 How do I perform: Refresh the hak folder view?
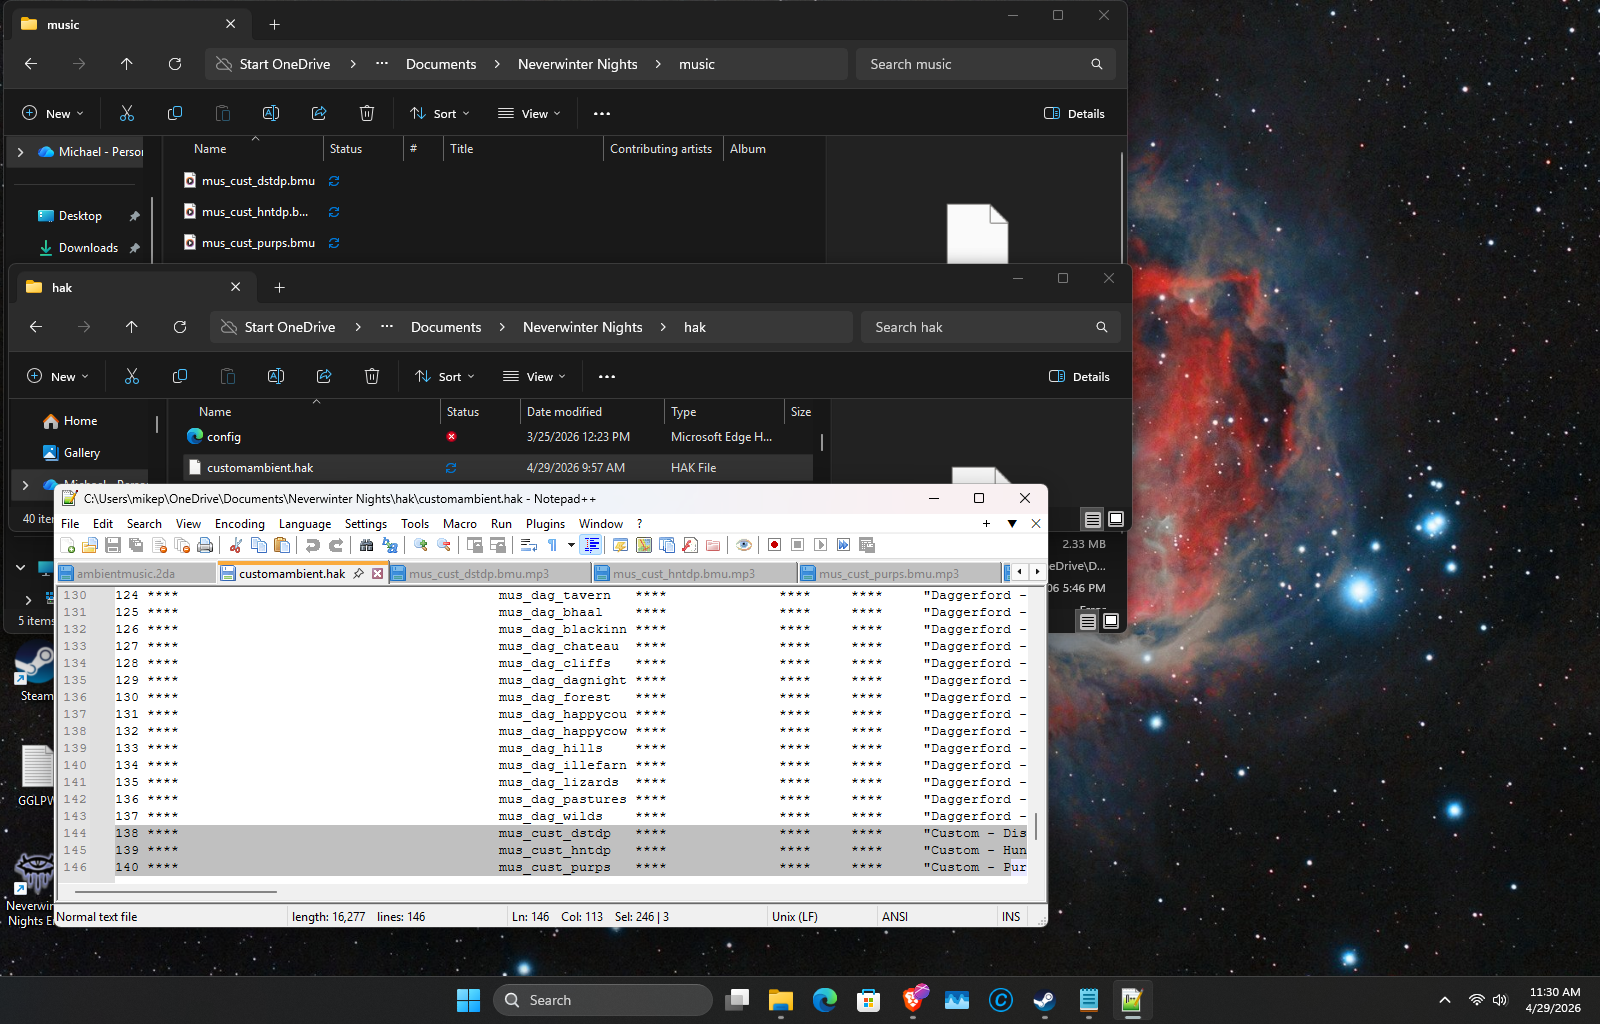(180, 327)
